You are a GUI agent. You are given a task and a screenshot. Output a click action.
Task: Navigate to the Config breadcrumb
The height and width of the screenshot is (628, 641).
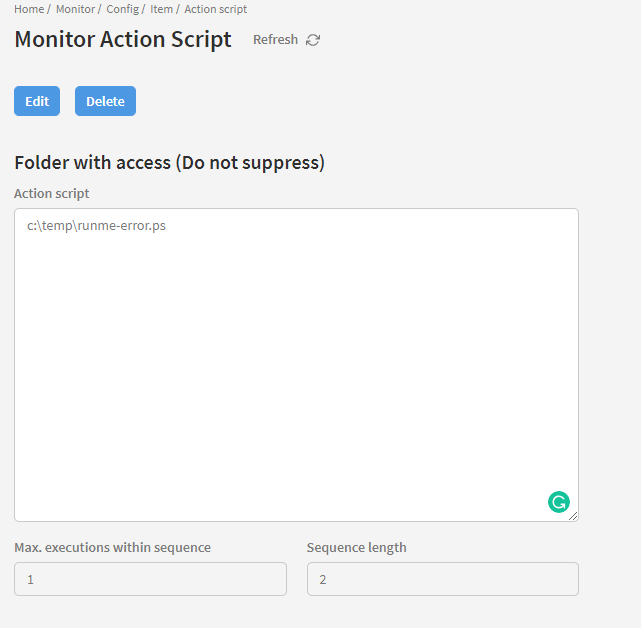(122, 9)
